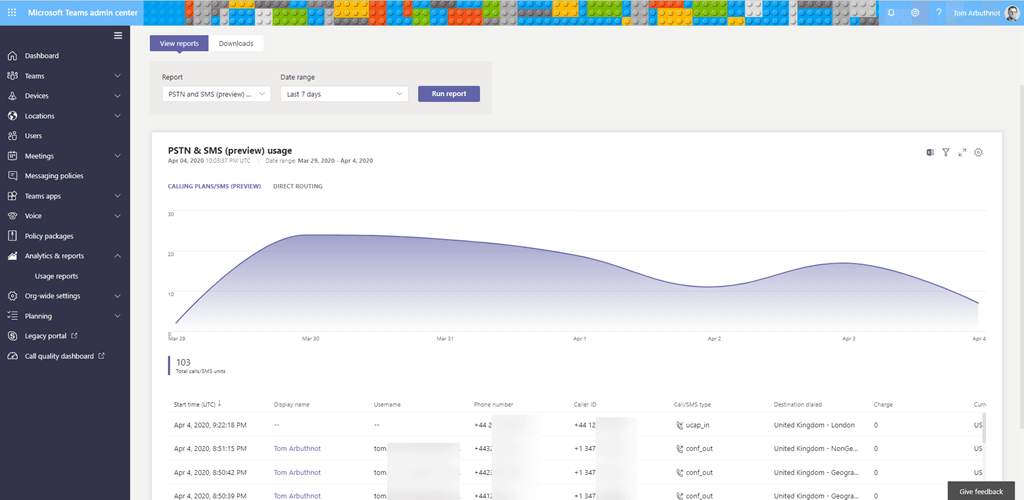
Task: Switch to the Downloads tab
Action: pyautogui.click(x=236, y=43)
